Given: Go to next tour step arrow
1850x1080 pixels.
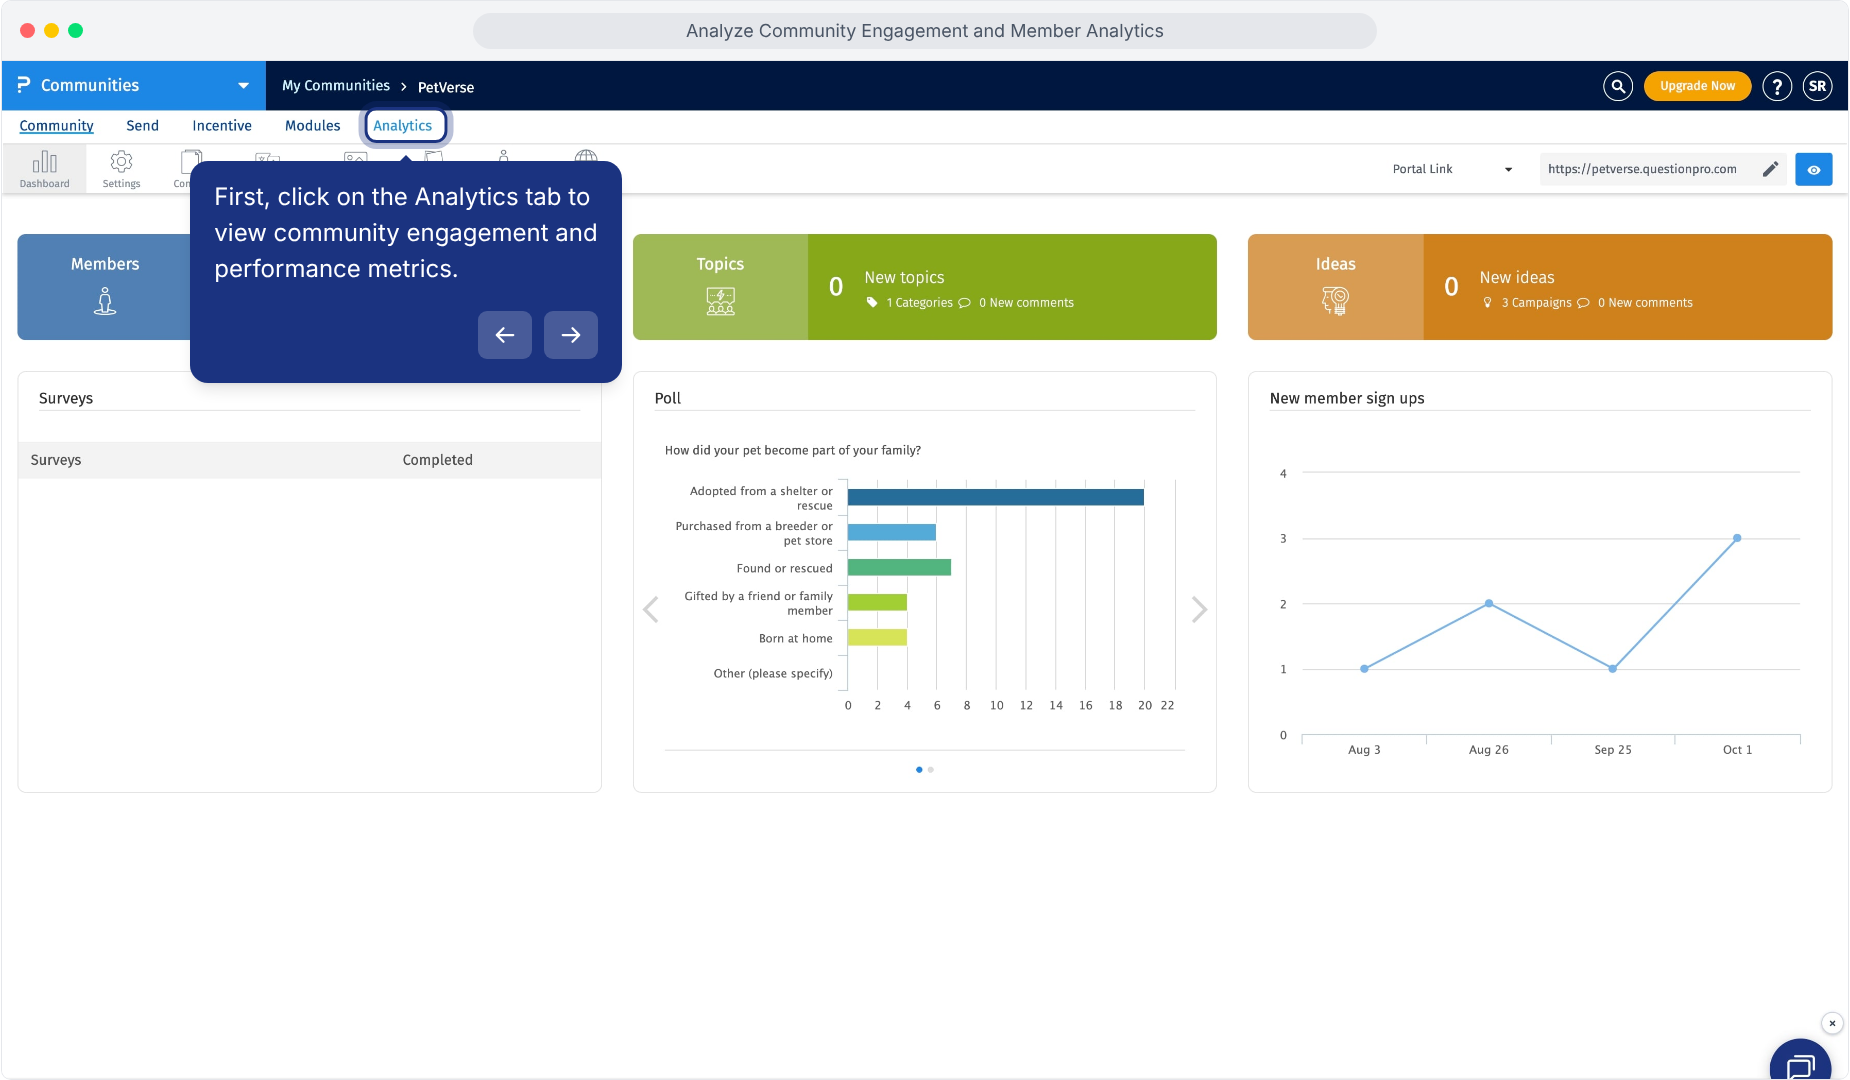Looking at the screenshot, I should click(x=571, y=335).
